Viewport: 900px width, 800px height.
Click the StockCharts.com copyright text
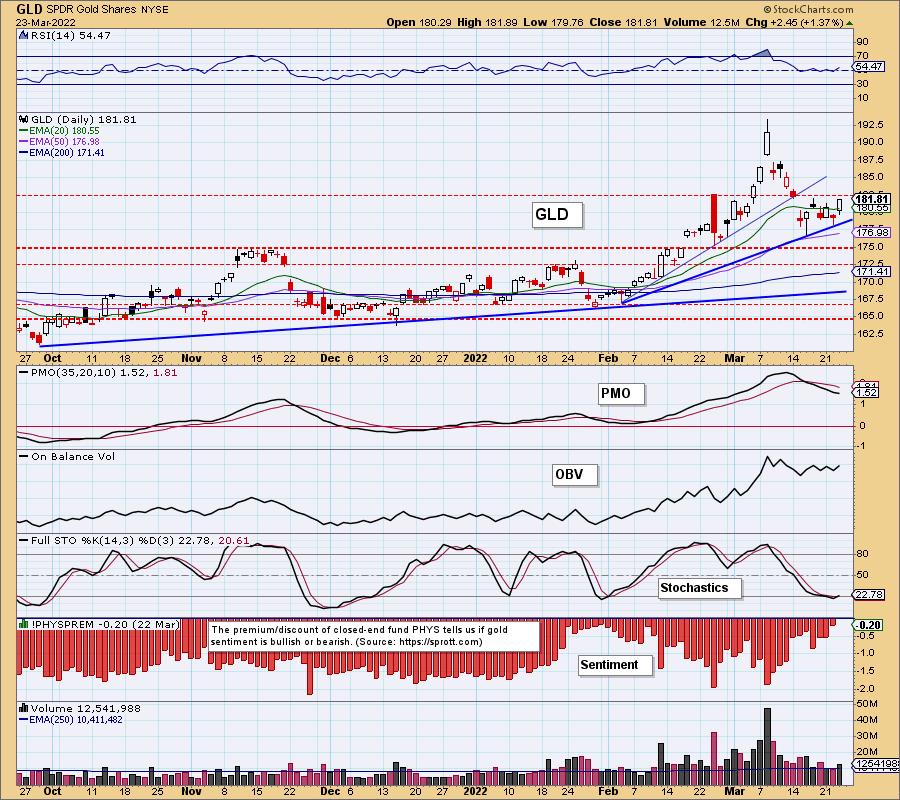coord(808,9)
